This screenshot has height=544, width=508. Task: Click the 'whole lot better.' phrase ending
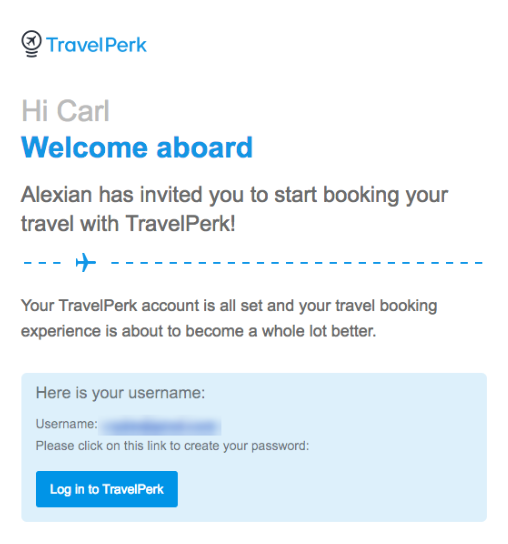(x=319, y=331)
